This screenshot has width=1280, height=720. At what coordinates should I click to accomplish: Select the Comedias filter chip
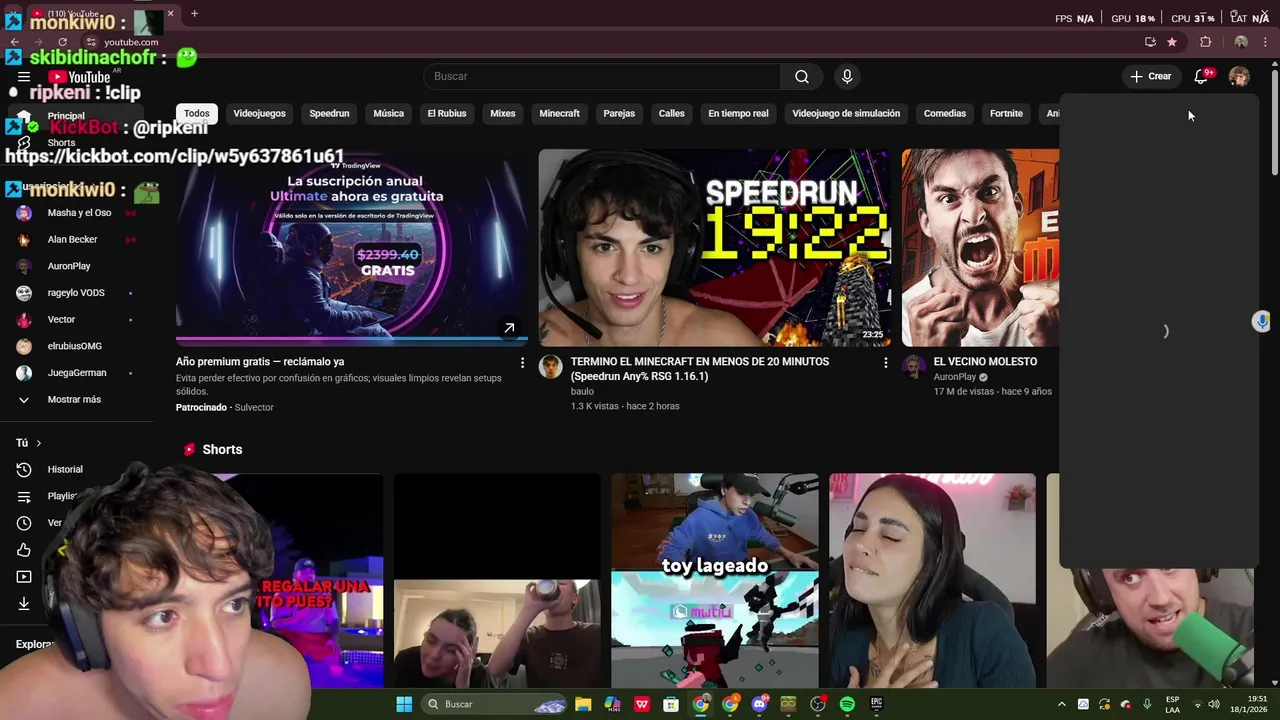coord(945,113)
